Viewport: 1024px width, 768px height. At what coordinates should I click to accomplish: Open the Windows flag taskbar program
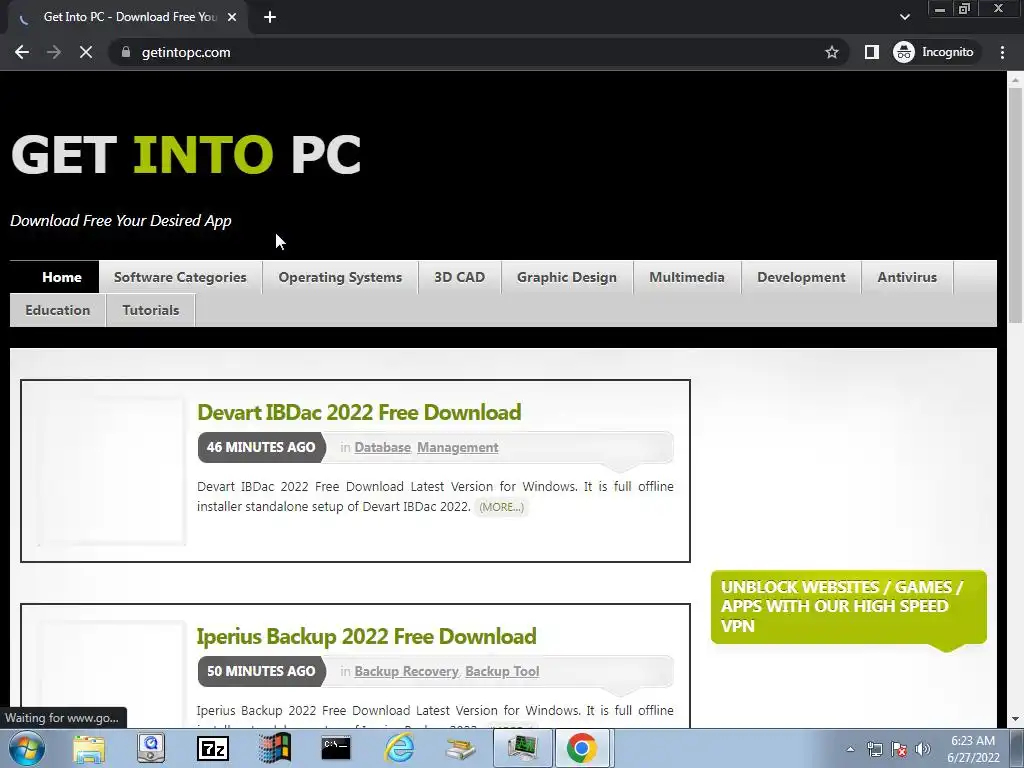[x=275, y=748]
